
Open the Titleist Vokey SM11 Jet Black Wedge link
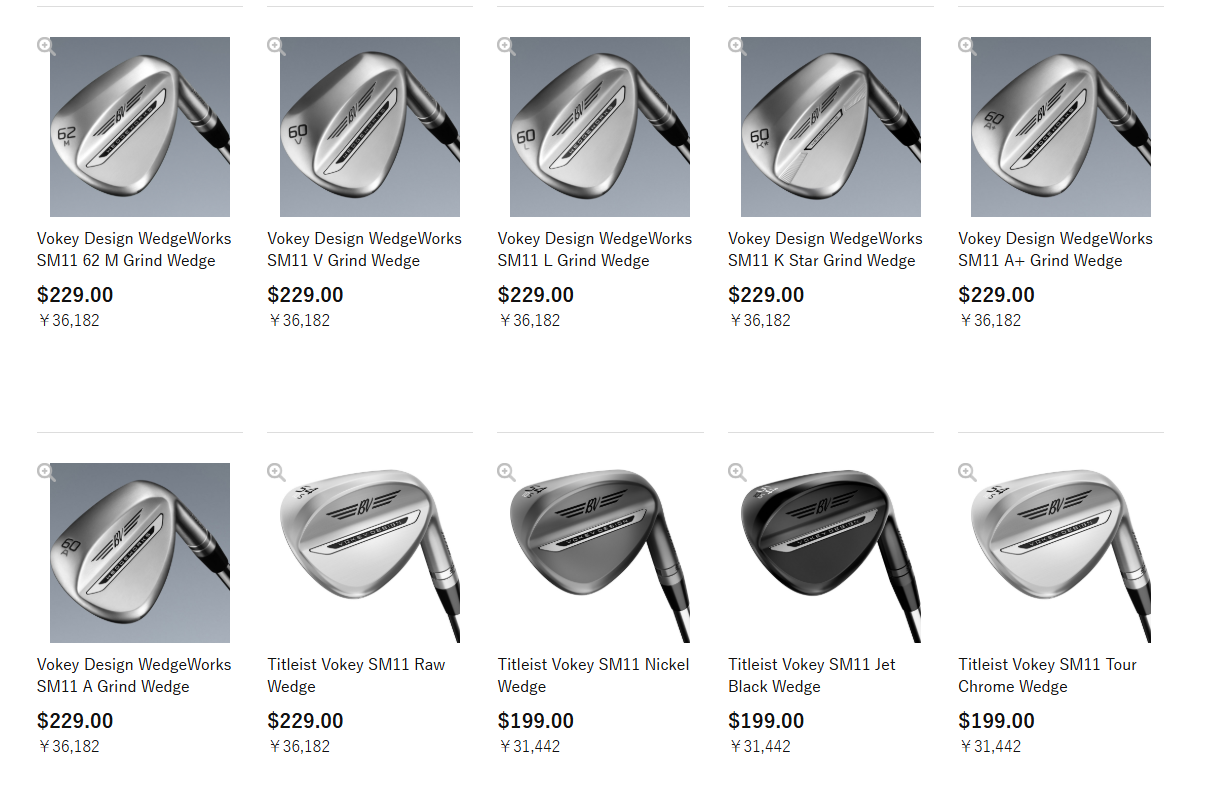pyautogui.click(x=812, y=675)
